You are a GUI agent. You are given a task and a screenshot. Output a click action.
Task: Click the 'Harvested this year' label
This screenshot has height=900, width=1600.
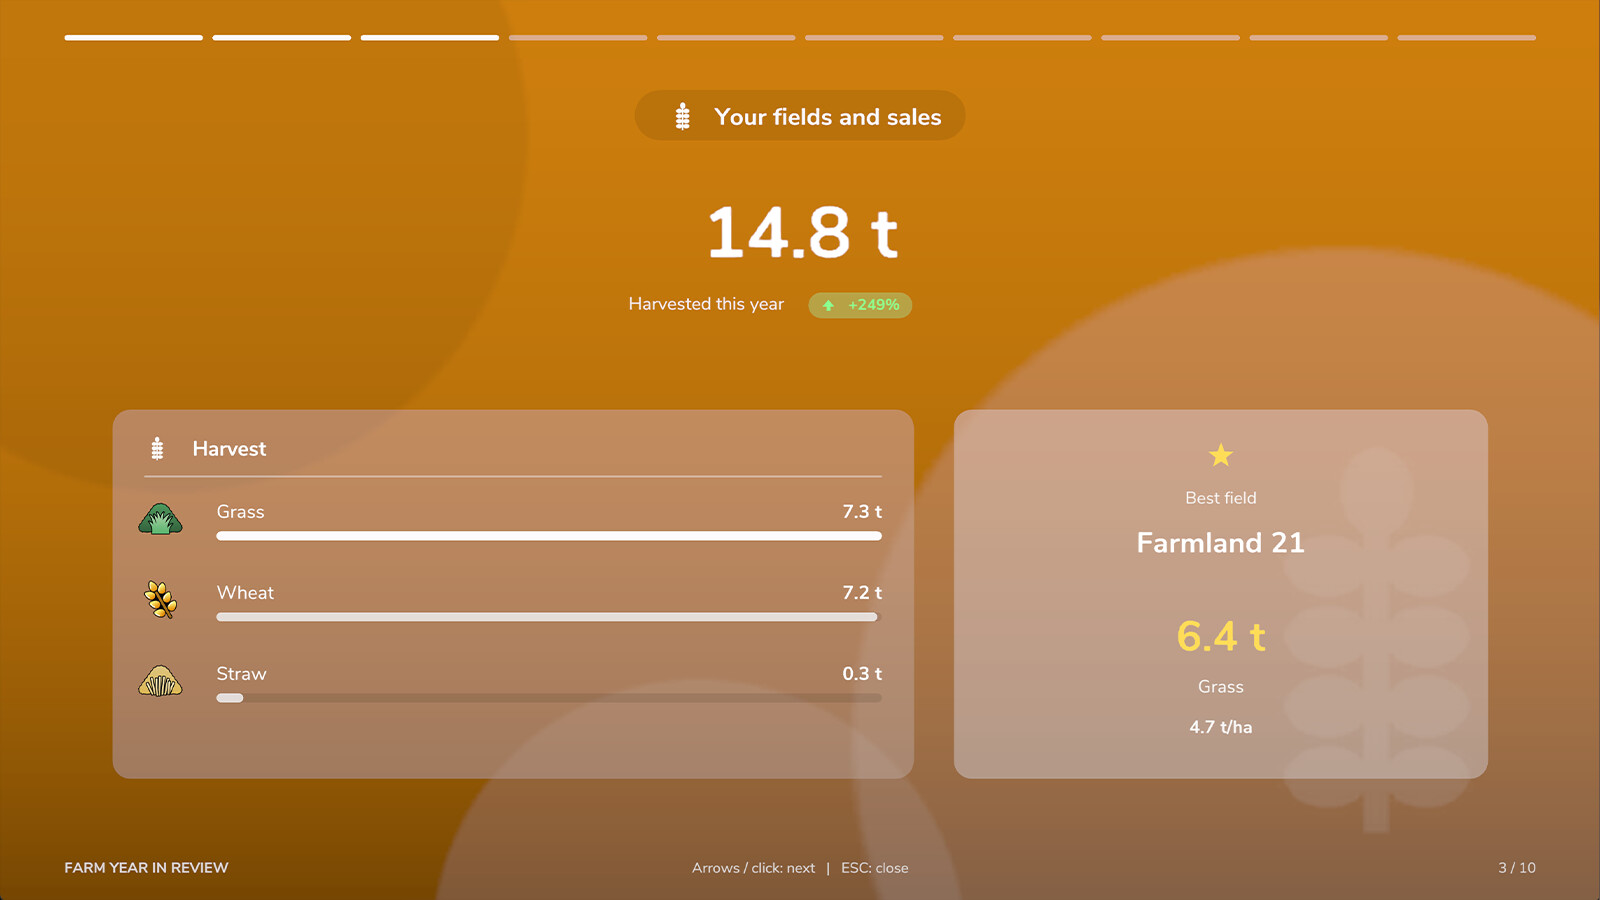(x=706, y=304)
